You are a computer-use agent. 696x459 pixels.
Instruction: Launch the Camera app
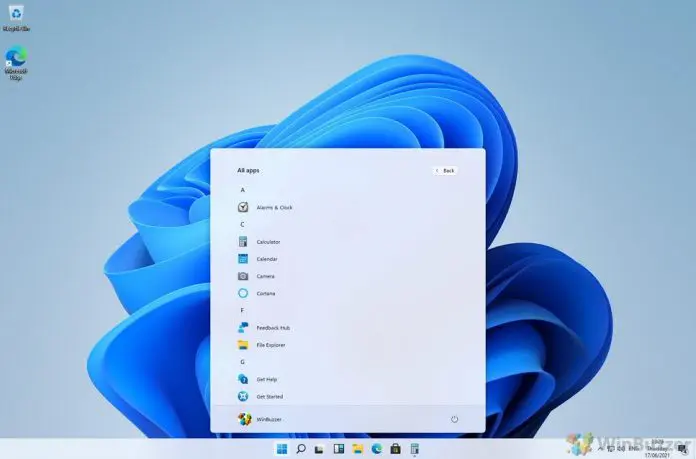click(264, 276)
